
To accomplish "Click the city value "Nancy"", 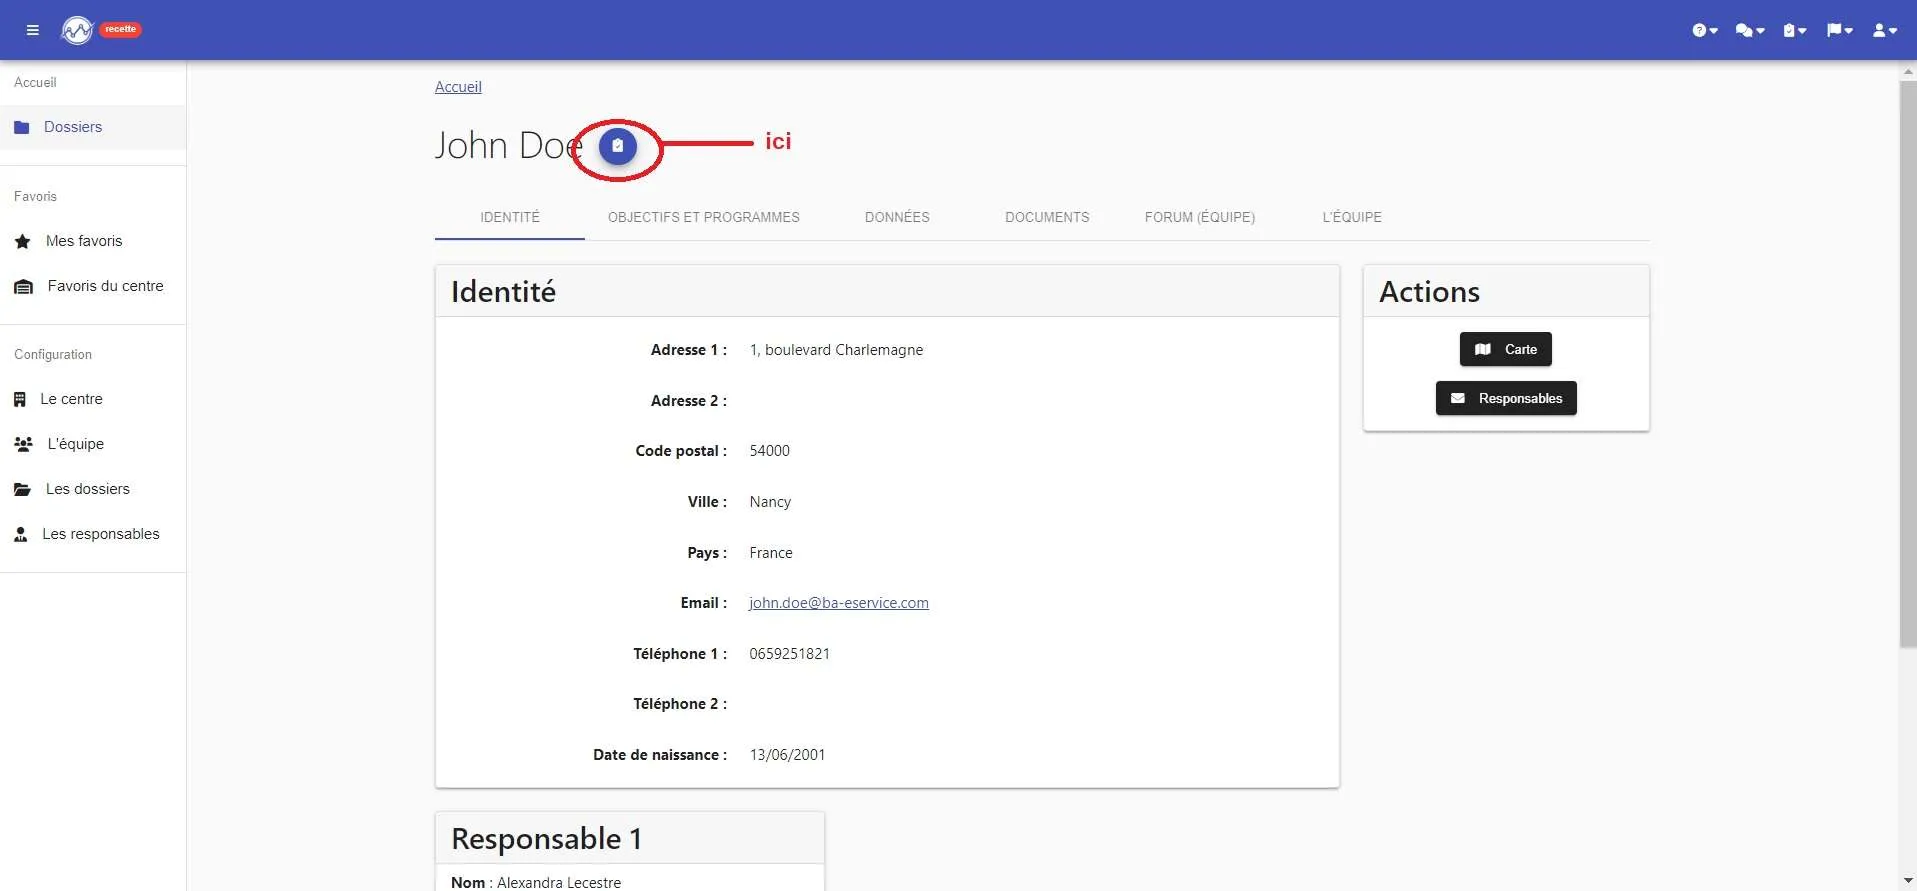I will pyautogui.click(x=770, y=502).
